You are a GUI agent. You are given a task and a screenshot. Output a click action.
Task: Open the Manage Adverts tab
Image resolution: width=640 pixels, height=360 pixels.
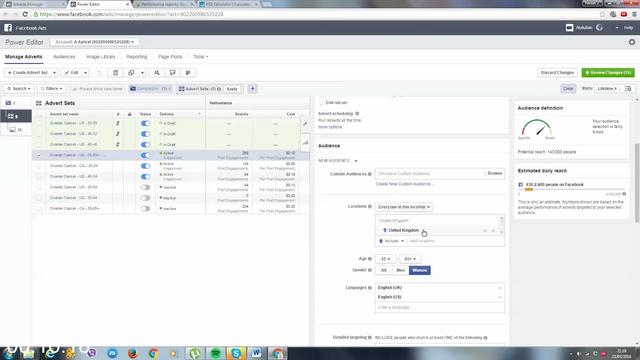pyautogui.click(x=24, y=57)
